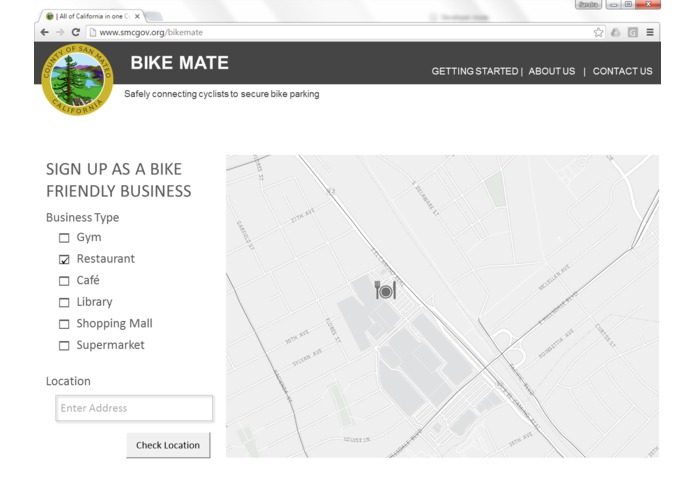Go forward with the browser forward arrow
The height and width of the screenshot is (494, 695).
pyautogui.click(x=60, y=32)
